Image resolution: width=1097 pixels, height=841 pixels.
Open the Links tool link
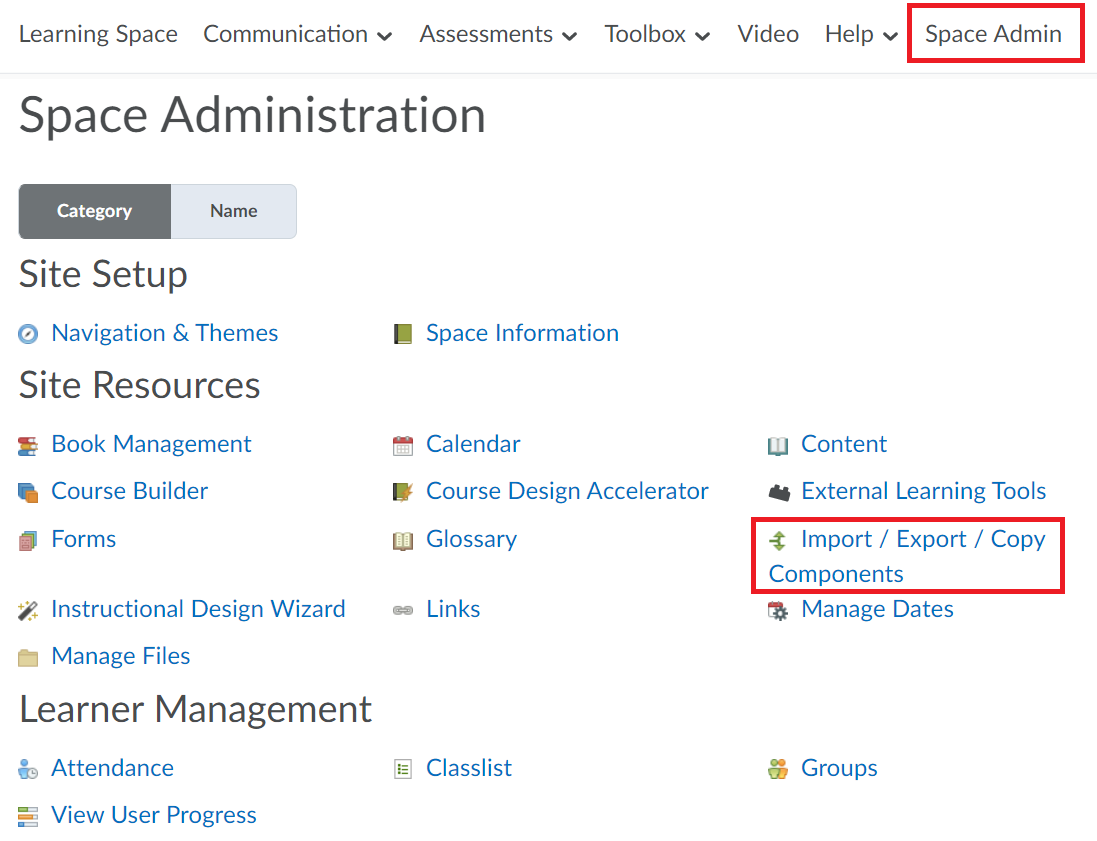pyautogui.click(x=453, y=609)
